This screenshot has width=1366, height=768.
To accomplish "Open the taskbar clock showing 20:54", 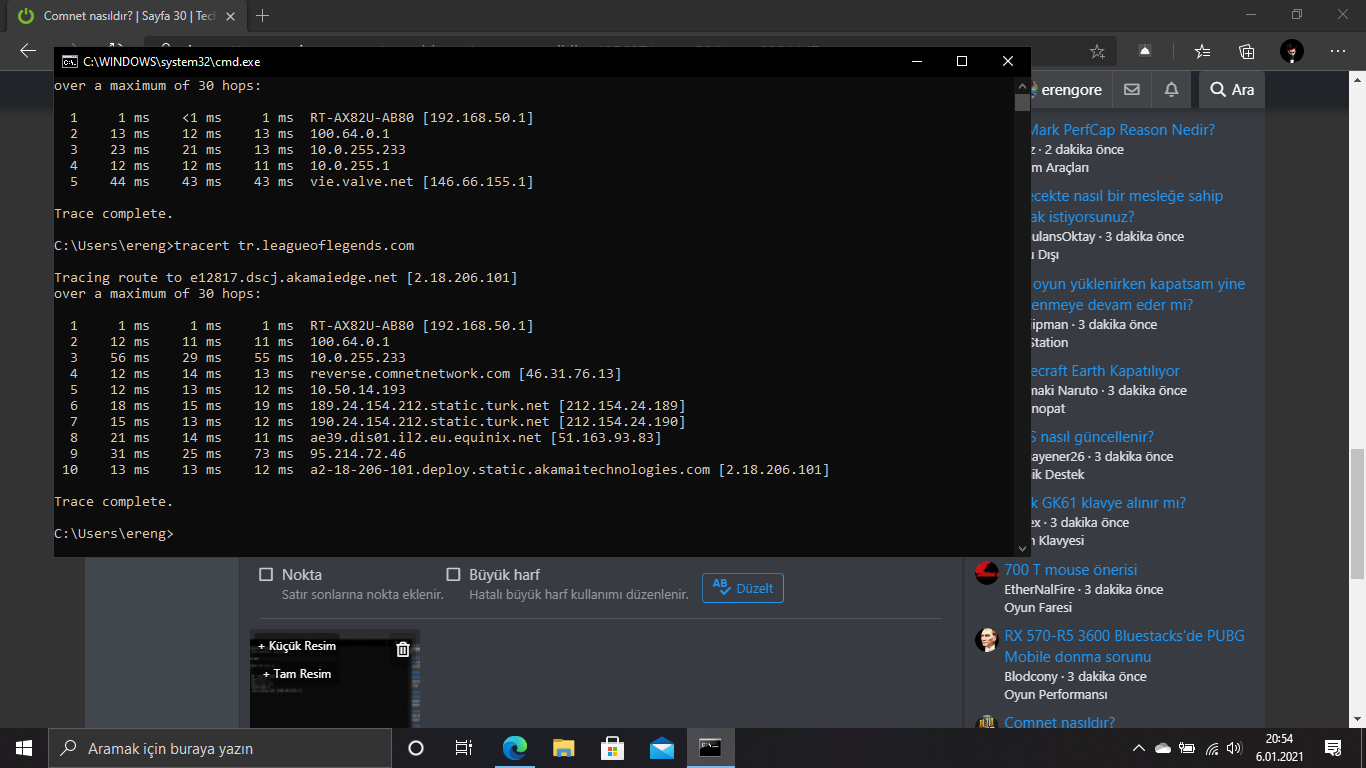I will coord(1279,748).
